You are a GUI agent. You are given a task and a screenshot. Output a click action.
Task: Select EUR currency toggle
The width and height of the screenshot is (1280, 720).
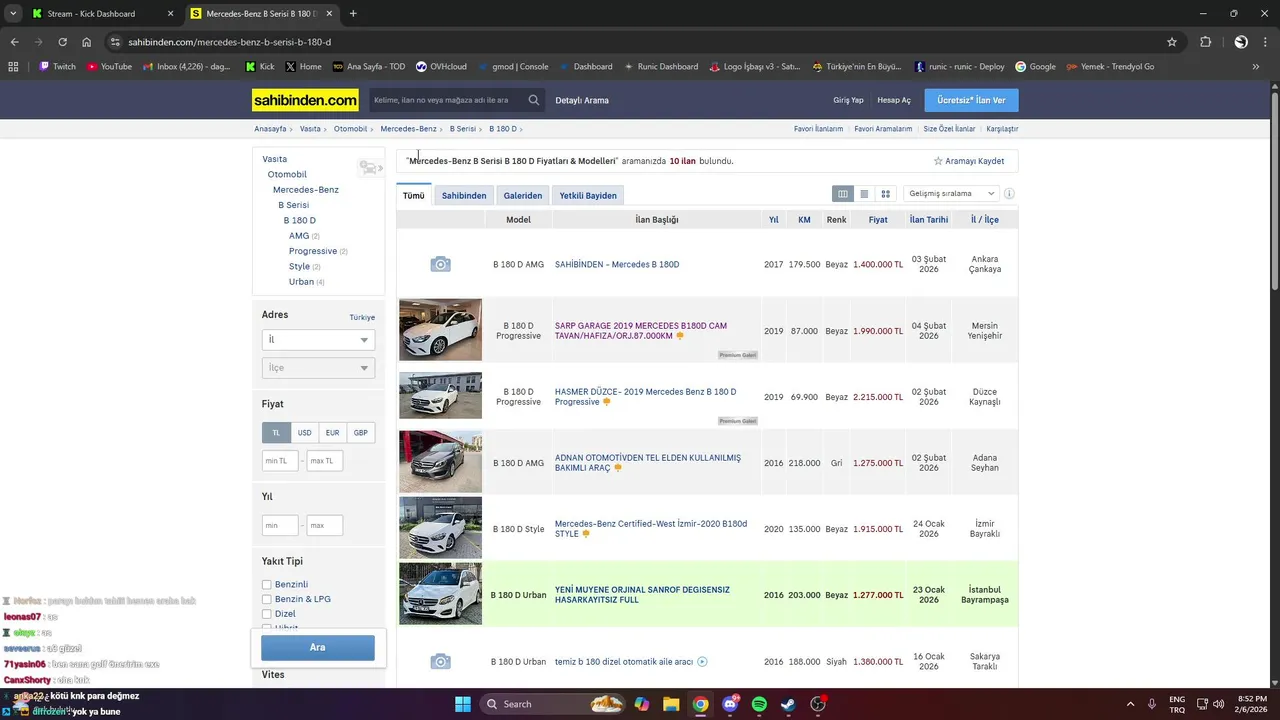332,433
